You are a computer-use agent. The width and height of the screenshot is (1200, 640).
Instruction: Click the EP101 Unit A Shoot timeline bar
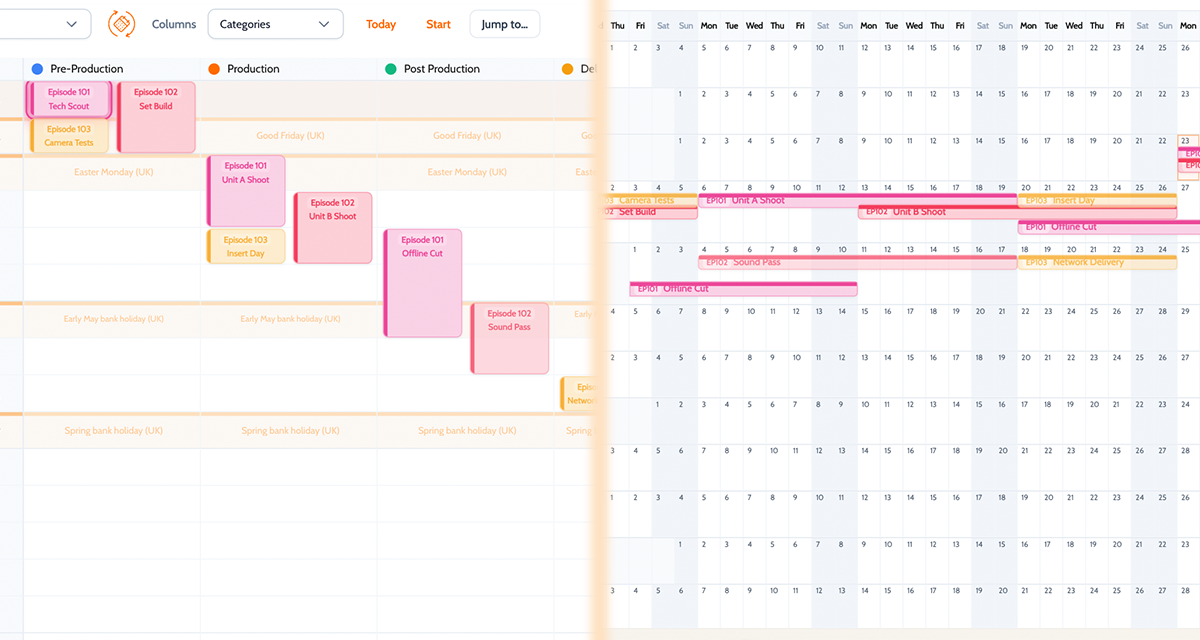point(780,200)
